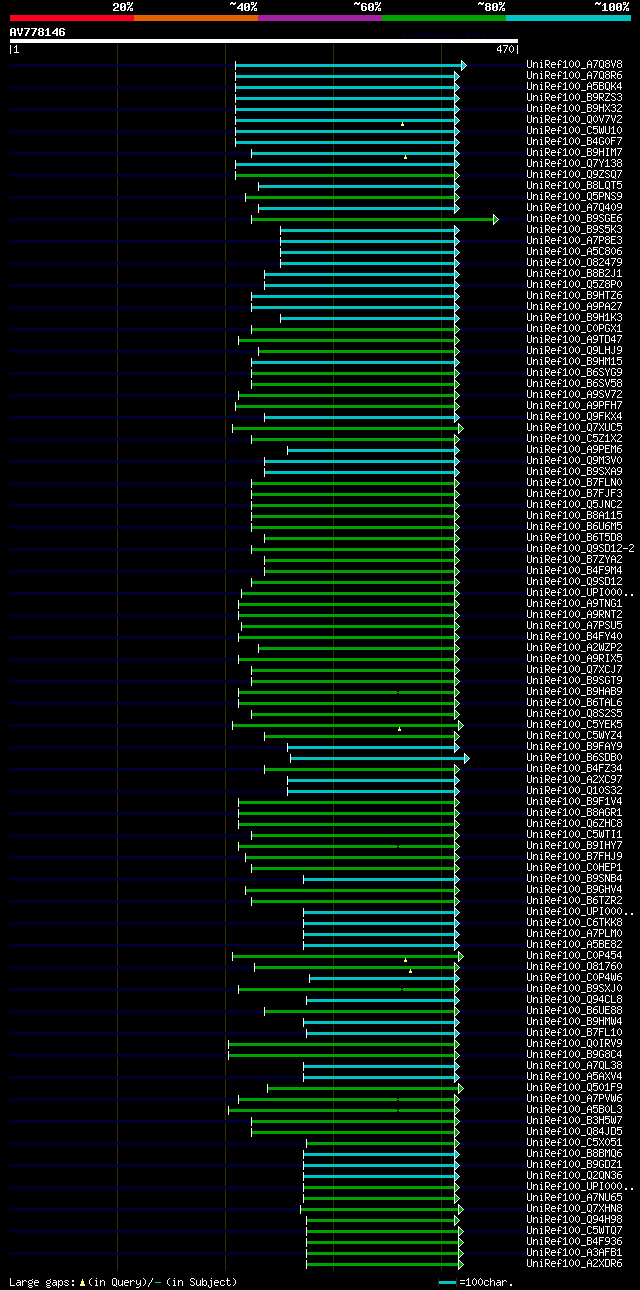Select label UniRef100_A9PA27

tap(574, 307)
